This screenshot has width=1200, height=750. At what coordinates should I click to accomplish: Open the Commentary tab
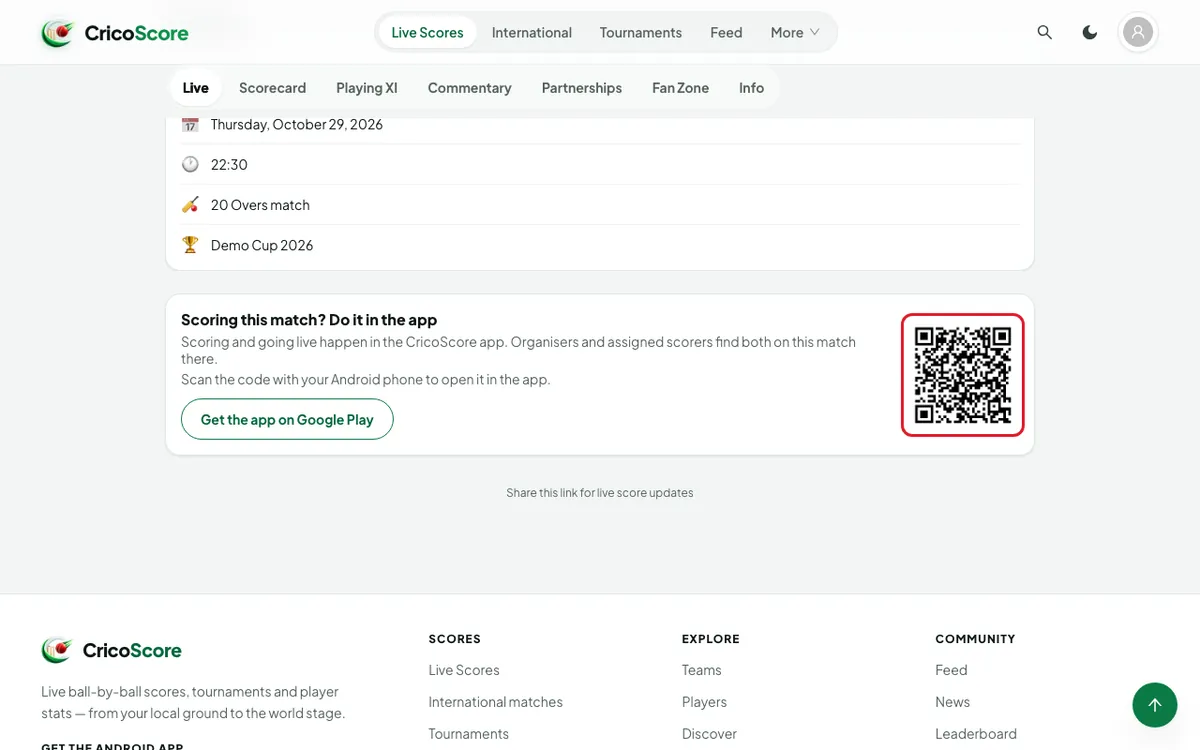469,88
